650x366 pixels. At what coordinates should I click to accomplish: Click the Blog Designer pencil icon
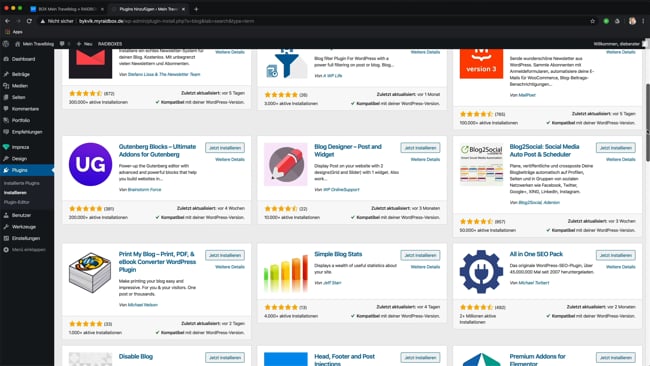coord(286,165)
